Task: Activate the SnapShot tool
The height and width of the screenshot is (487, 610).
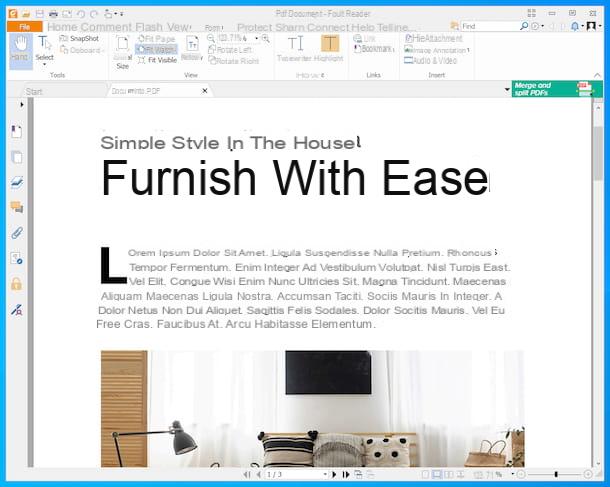Action: [x=79, y=39]
